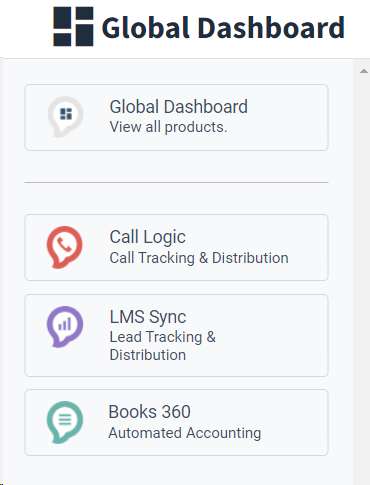Select the Global Dashboard card title

pos(179,107)
